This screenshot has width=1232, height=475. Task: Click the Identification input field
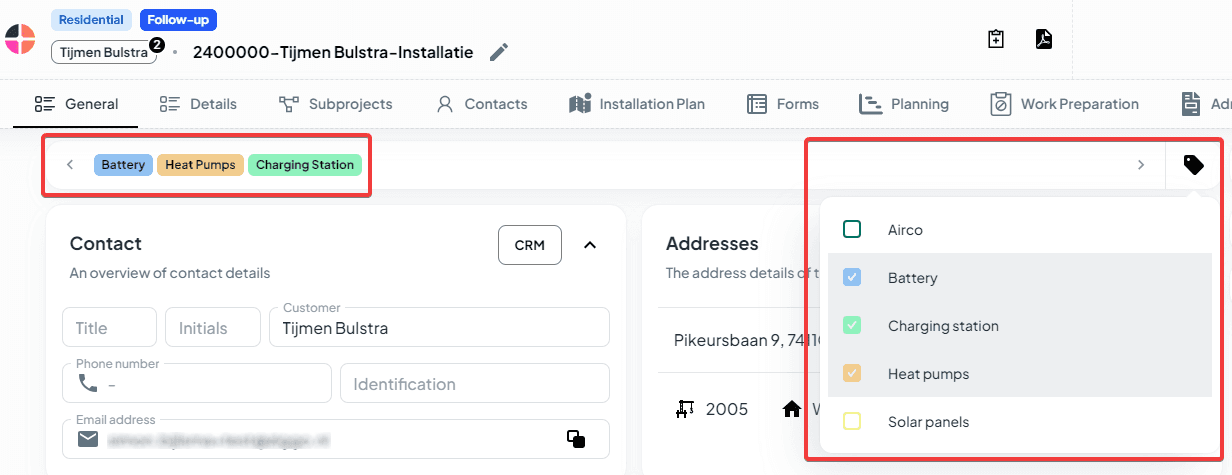coord(474,384)
